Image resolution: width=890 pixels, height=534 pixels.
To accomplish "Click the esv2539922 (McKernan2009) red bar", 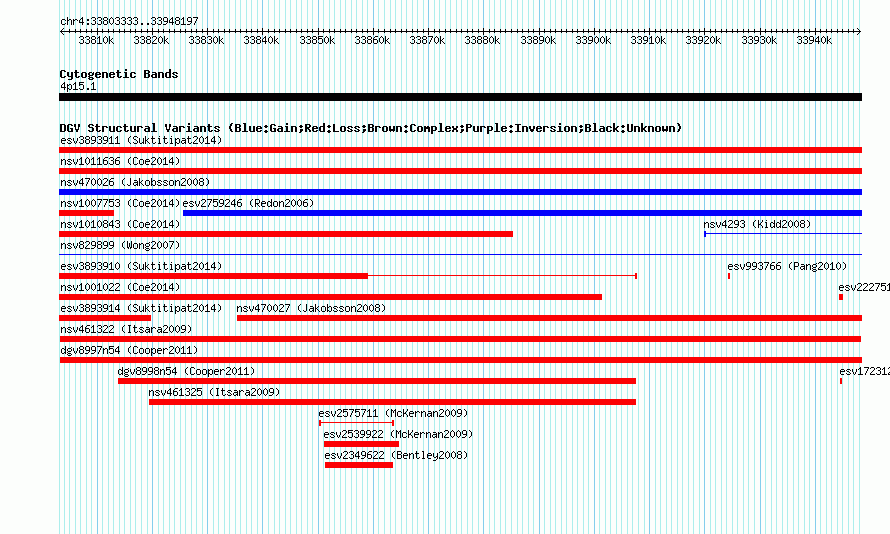I will point(362,444).
